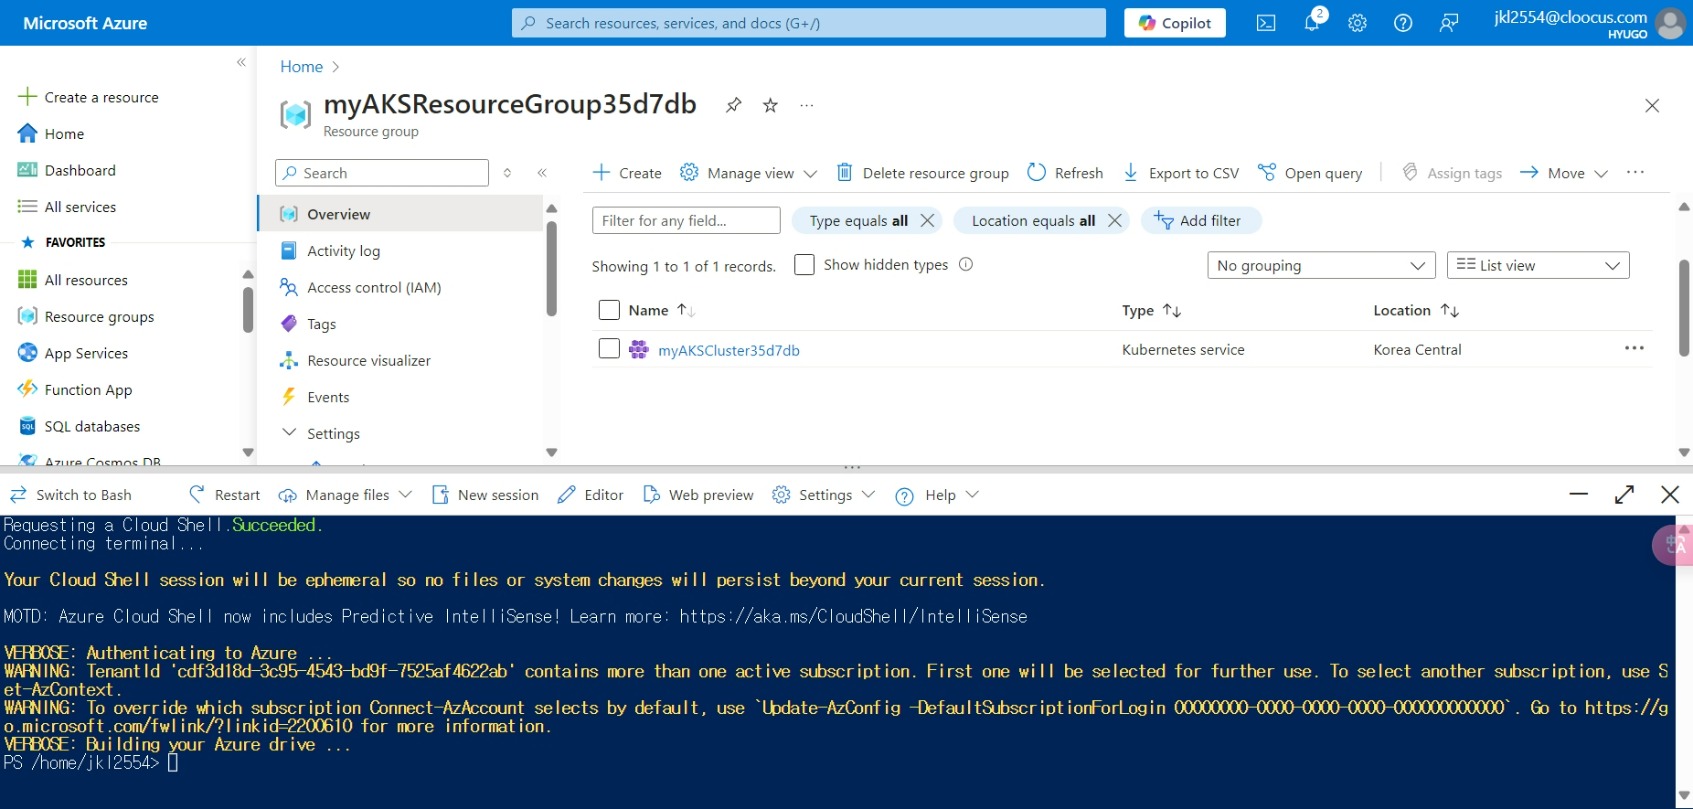Collapse the left portal menu
This screenshot has height=809, width=1693.
tap(241, 62)
